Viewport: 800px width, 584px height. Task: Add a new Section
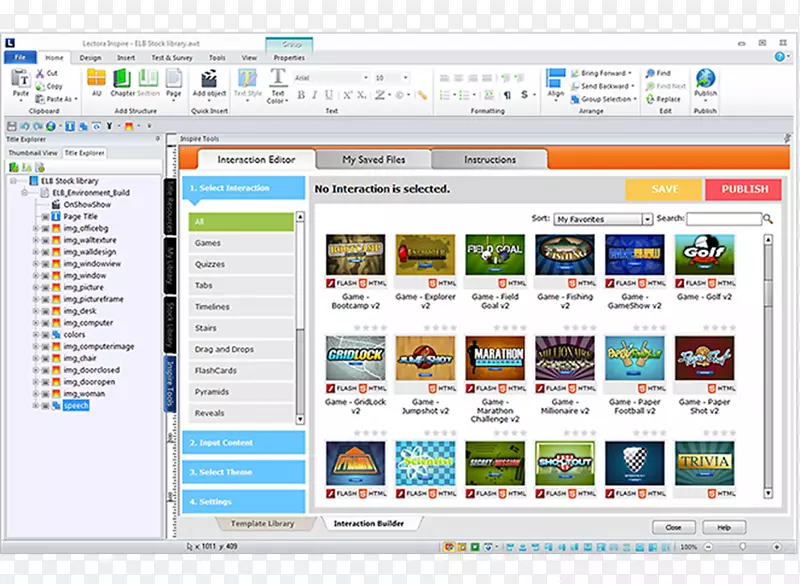pyautogui.click(x=148, y=78)
